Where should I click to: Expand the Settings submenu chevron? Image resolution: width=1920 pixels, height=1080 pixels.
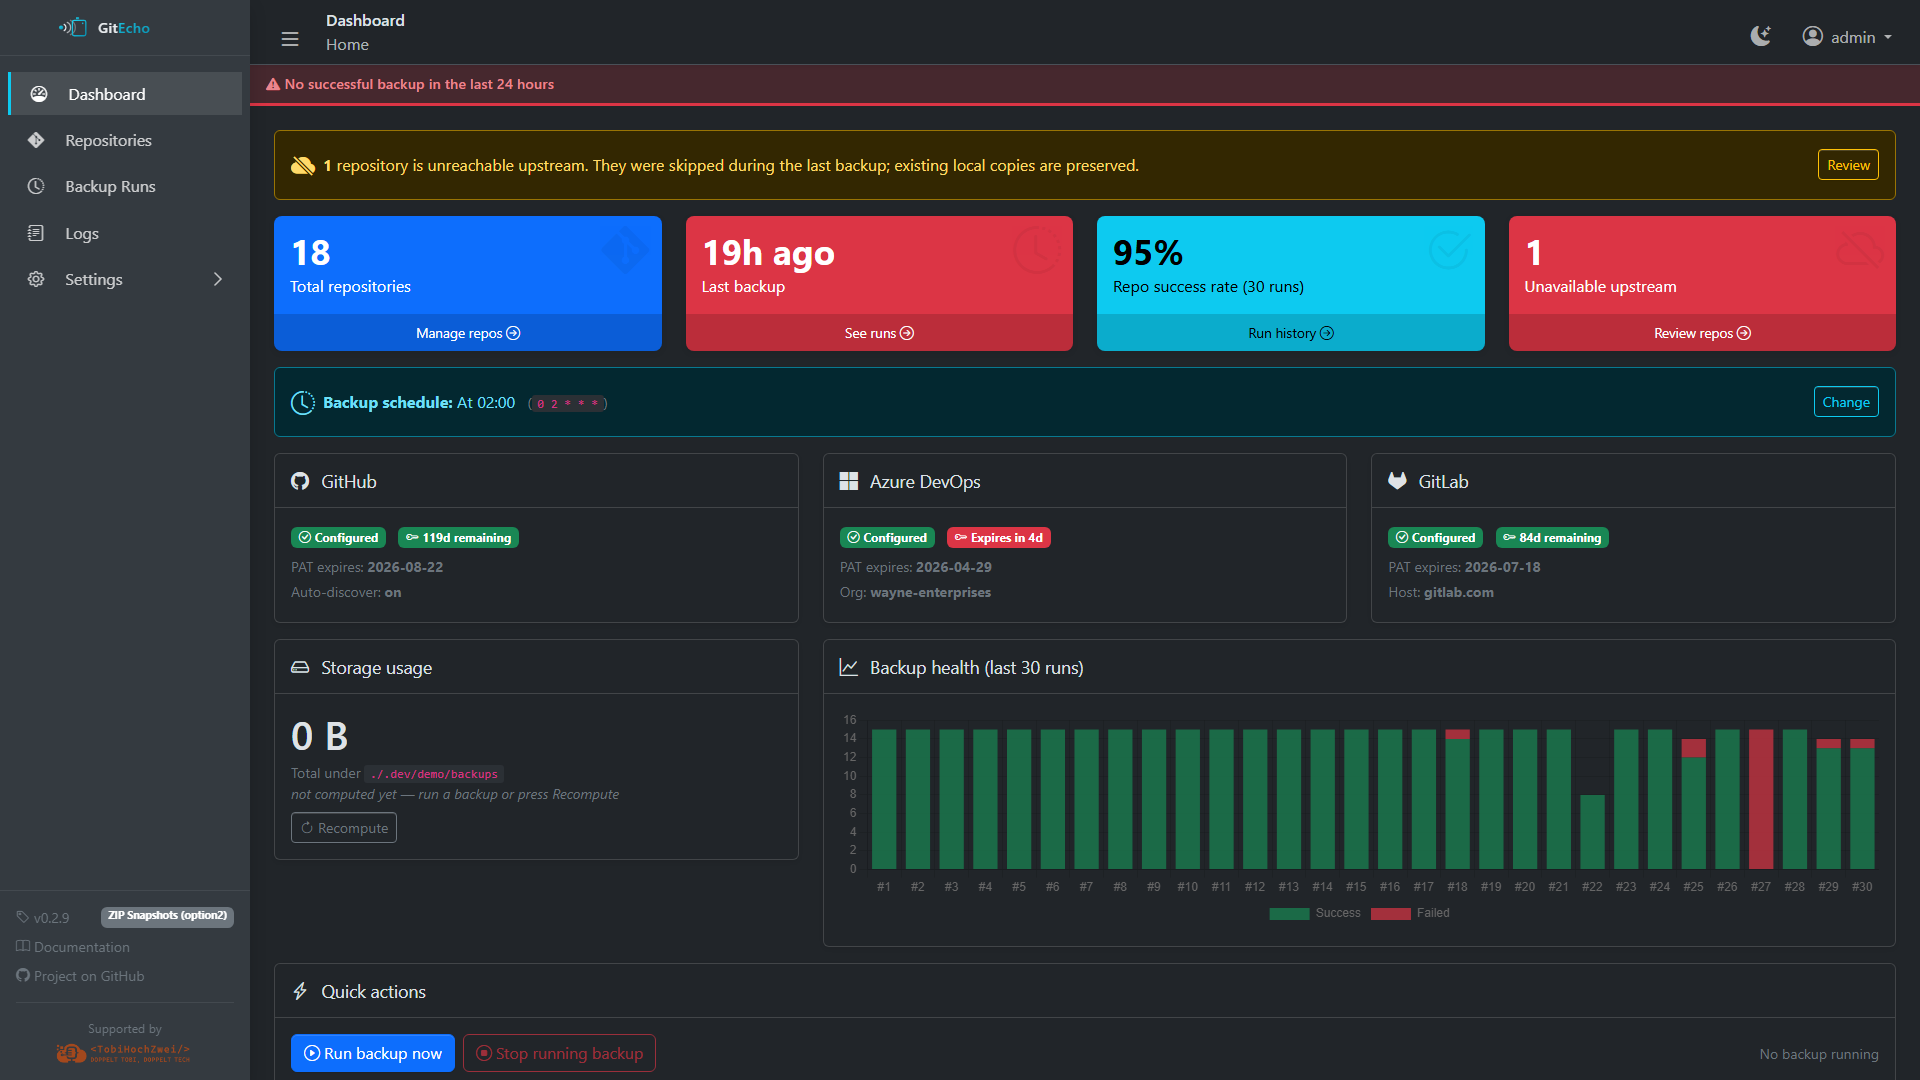pyautogui.click(x=218, y=280)
